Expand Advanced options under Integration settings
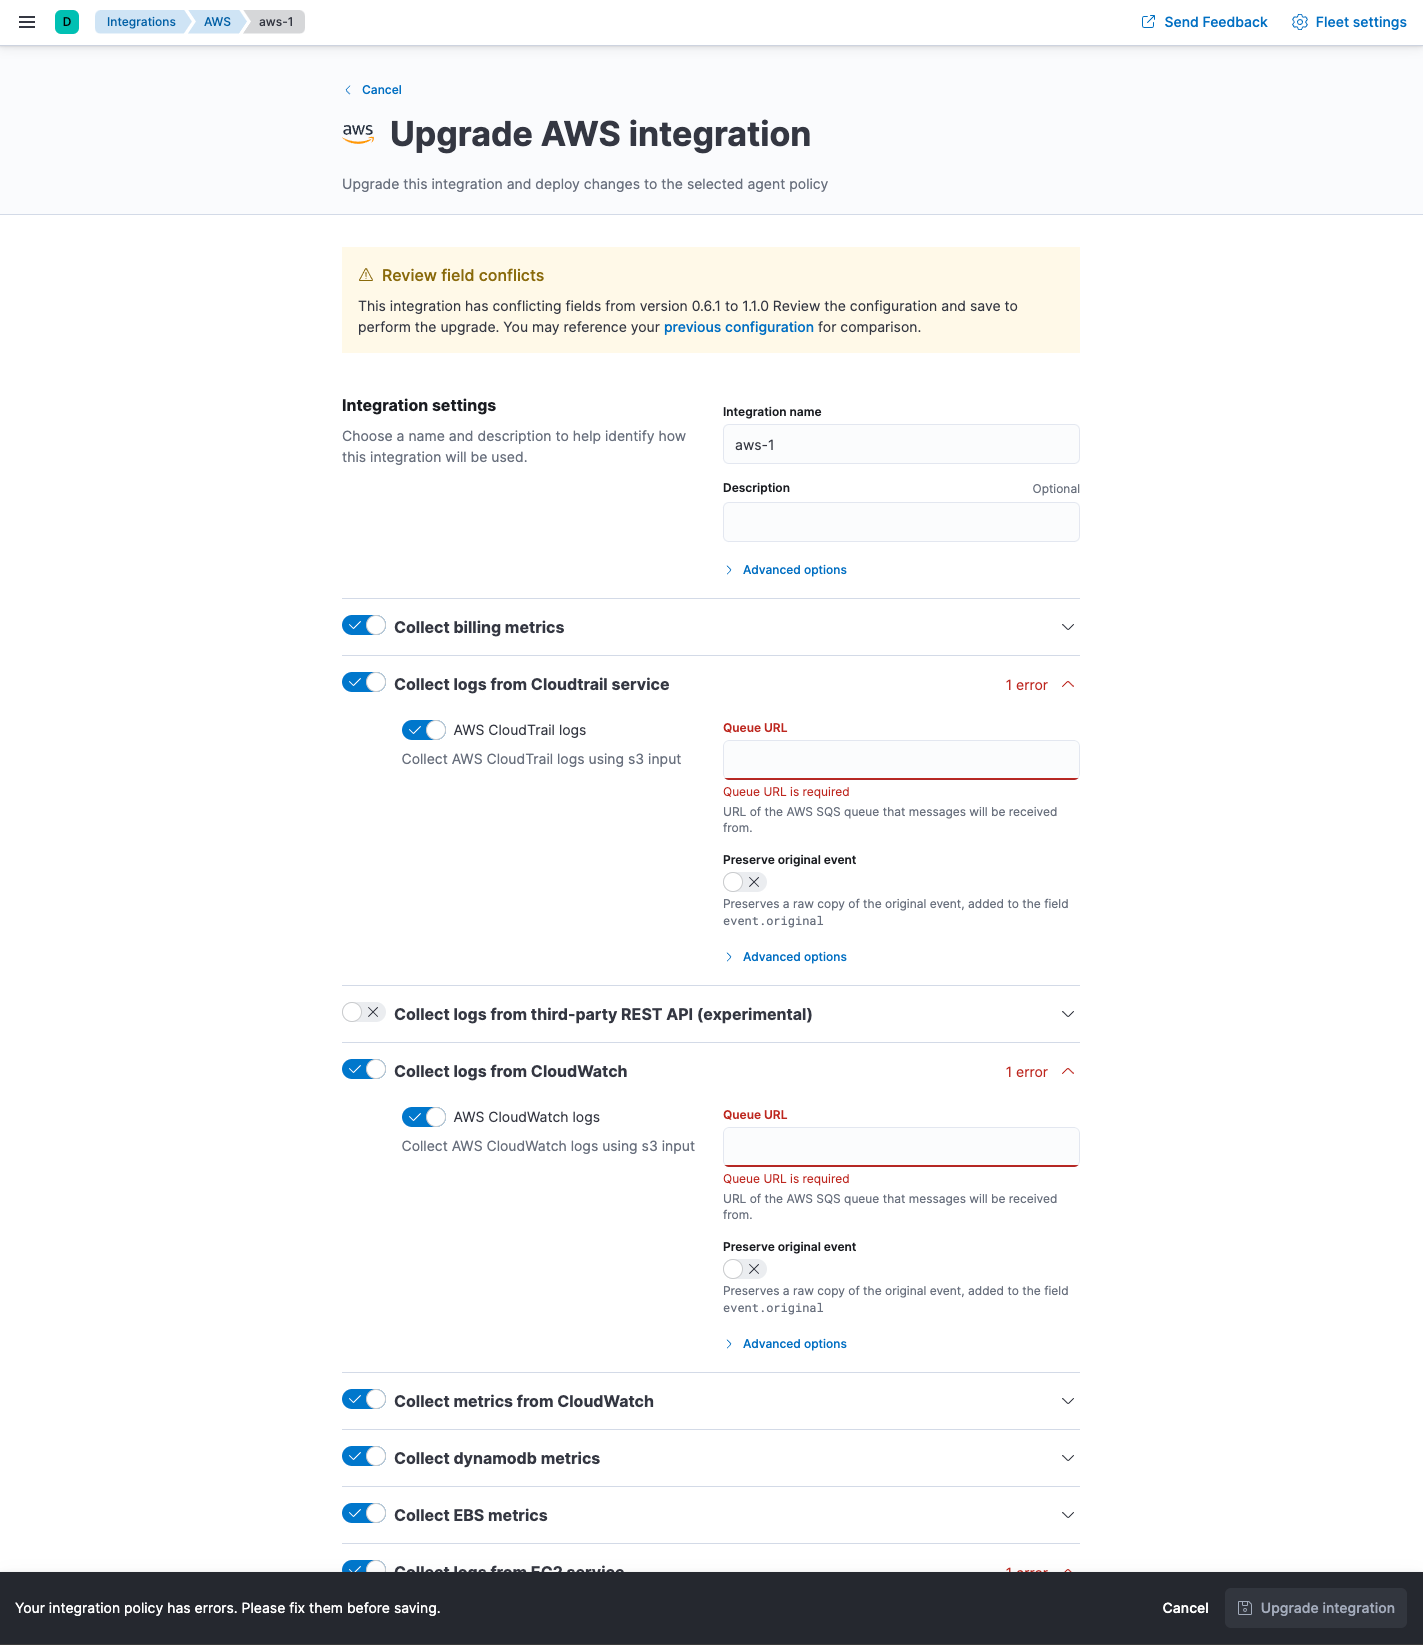1423x1645 pixels. tap(794, 570)
